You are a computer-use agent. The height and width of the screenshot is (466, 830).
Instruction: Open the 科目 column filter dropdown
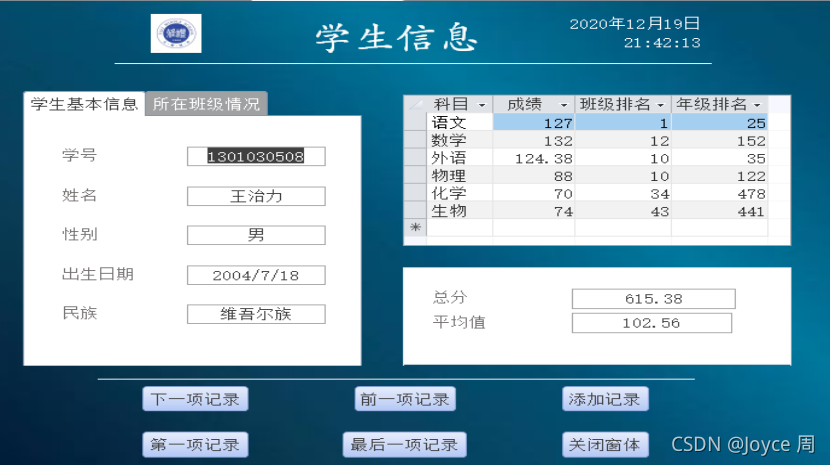tap(482, 105)
